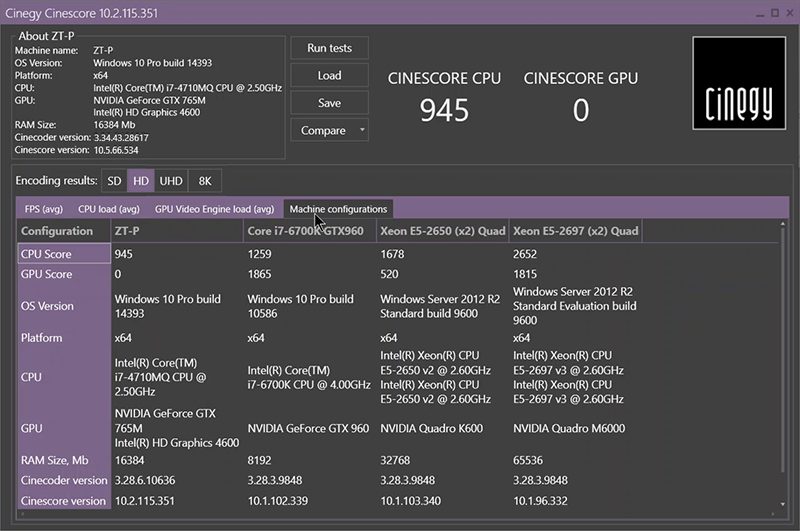Click the Run tests button

click(329, 48)
